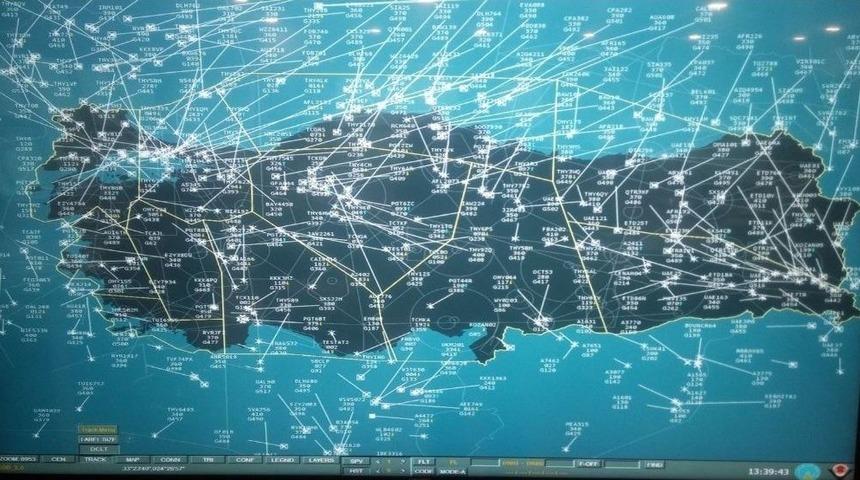Screen dimensions: 860x480
Task: Toggle the HST history trail button
Action: pyautogui.click(x=357, y=470)
